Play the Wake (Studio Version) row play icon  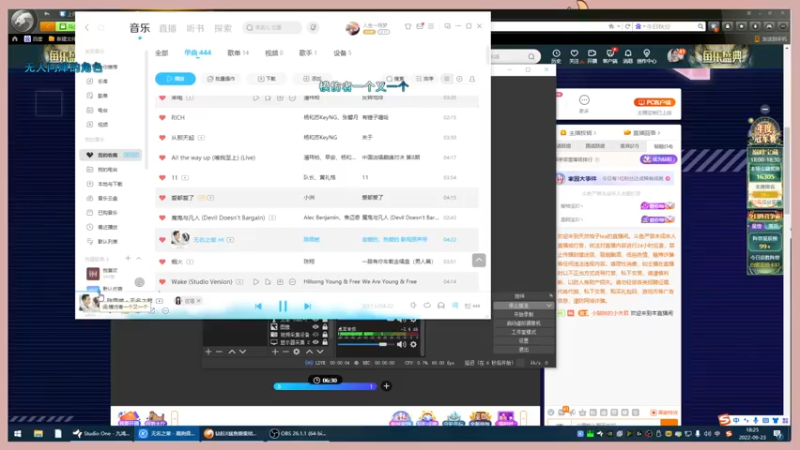256,282
